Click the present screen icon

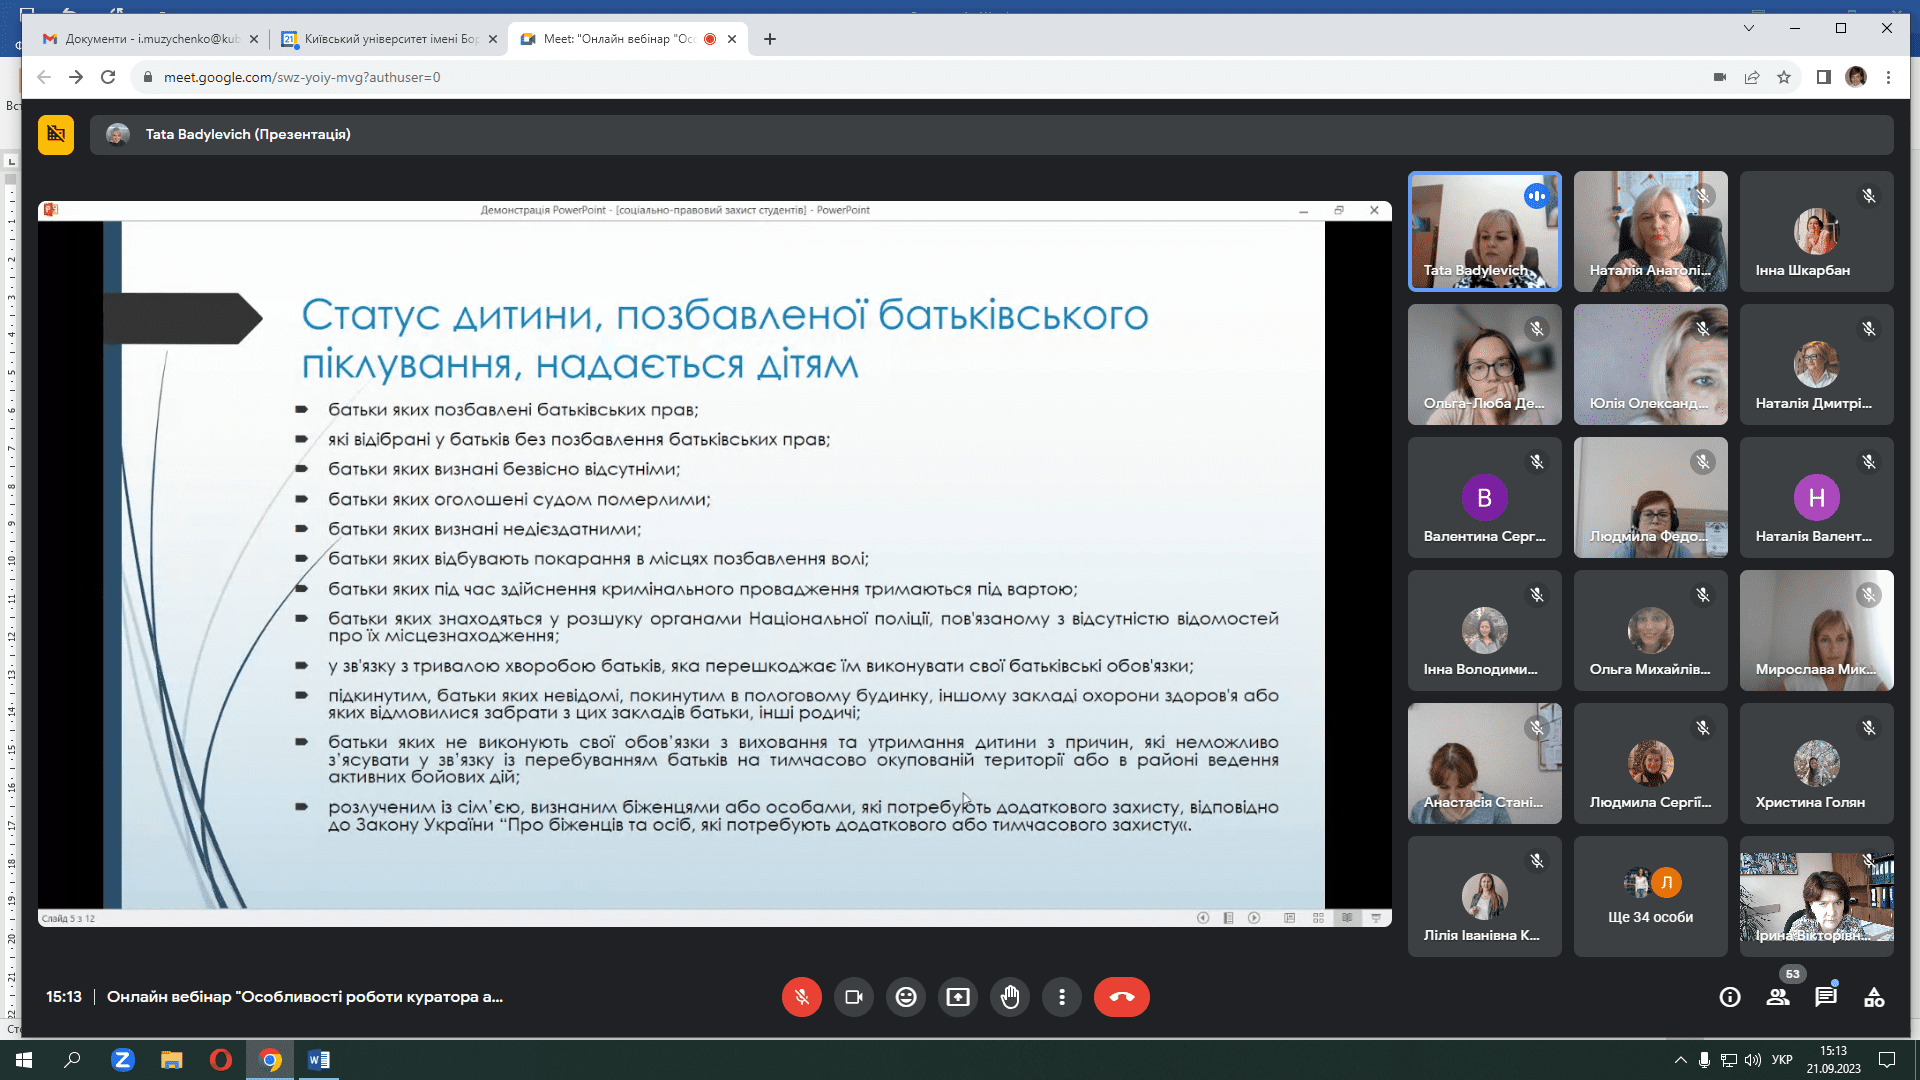click(958, 997)
